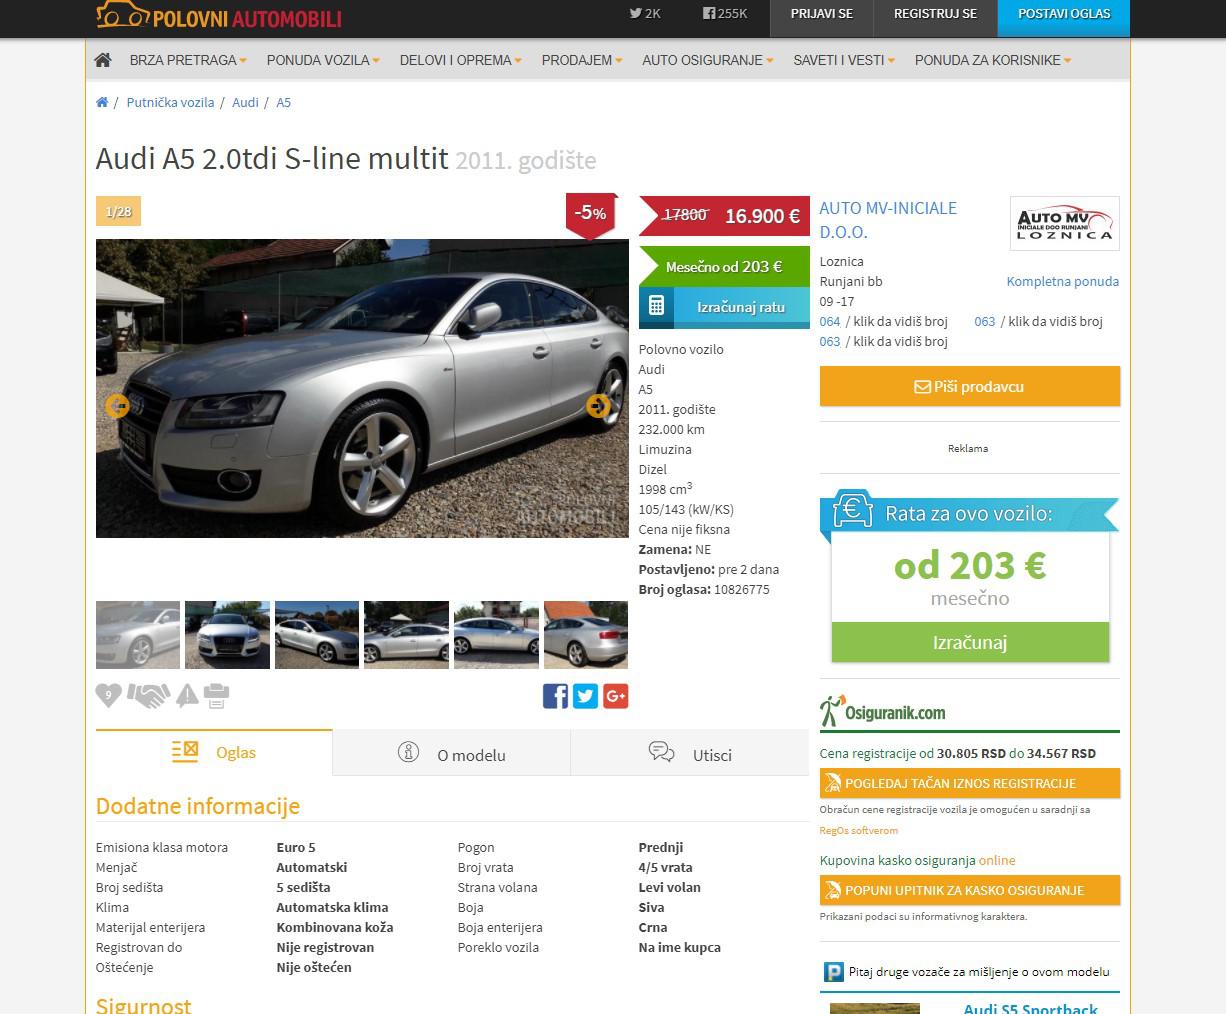Open the Putnička vozila breadcrumb
Screen dimensions: 1226x1014
(x=170, y=102)
